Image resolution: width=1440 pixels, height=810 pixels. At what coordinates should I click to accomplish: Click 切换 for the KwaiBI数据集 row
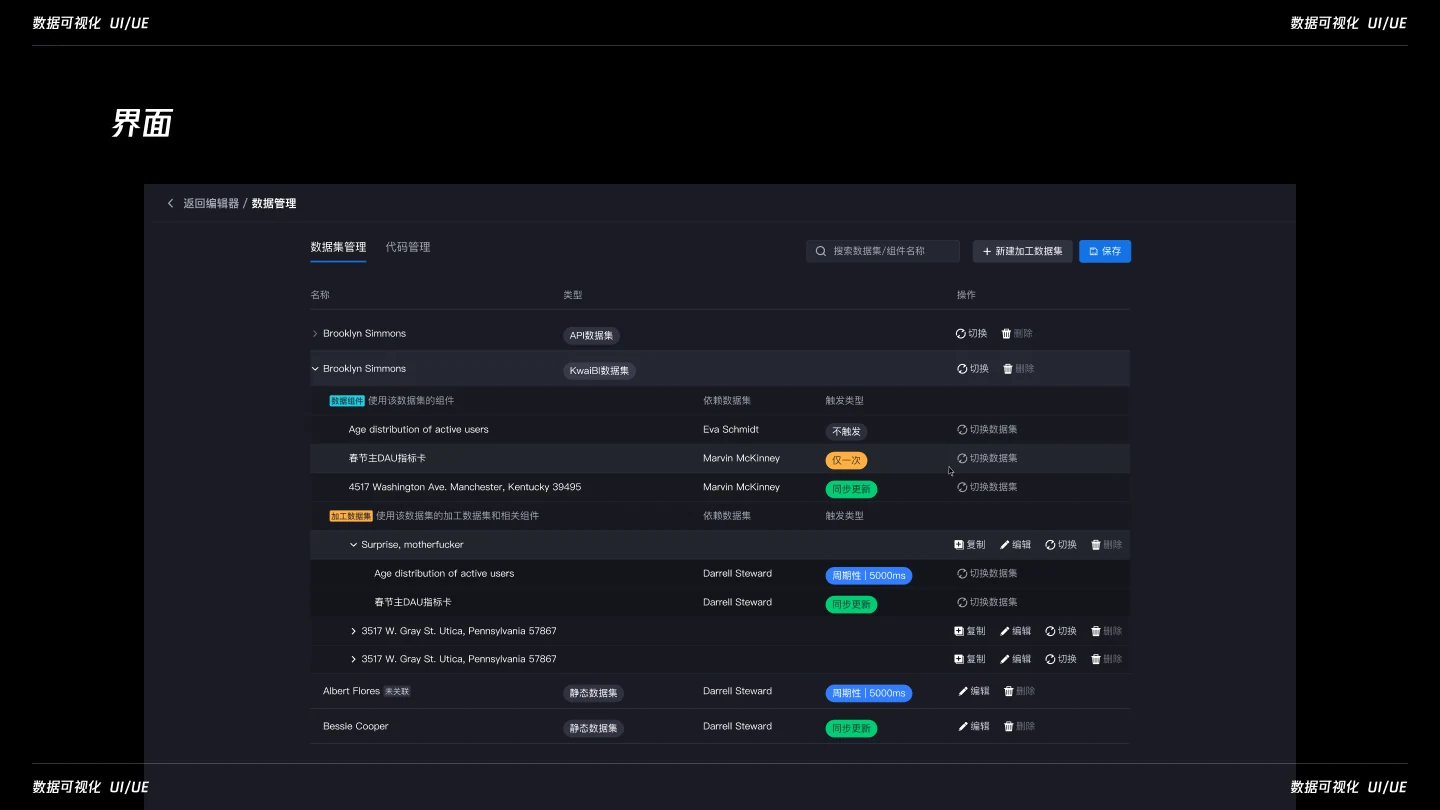coord(973,369)
